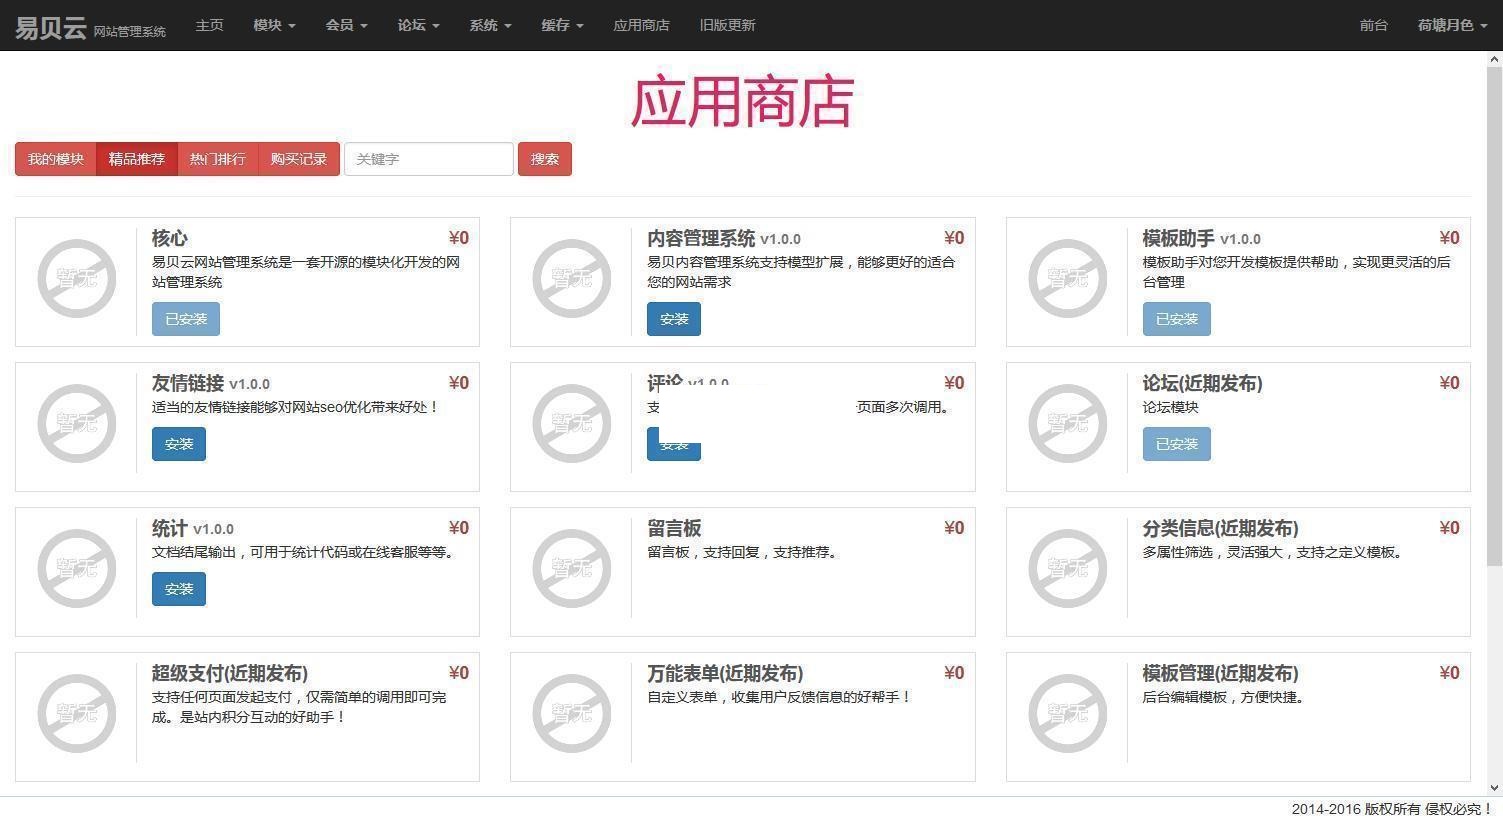Click the 超级支付(近期发布) title

click(230, 673)
